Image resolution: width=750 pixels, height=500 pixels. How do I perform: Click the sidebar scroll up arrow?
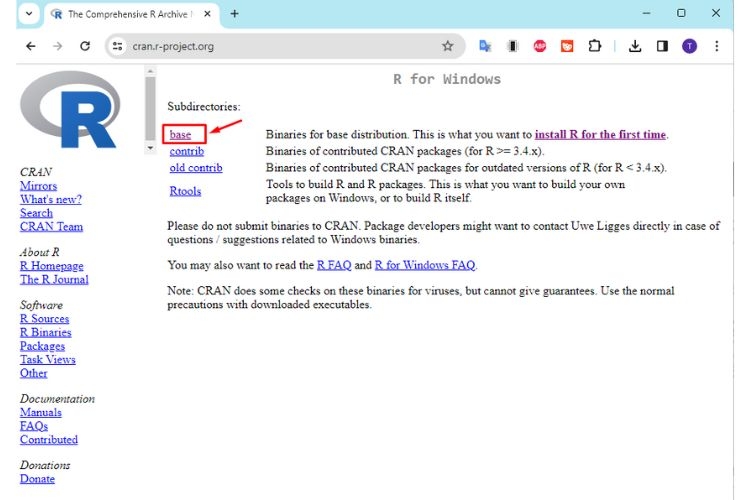[150, 71]
